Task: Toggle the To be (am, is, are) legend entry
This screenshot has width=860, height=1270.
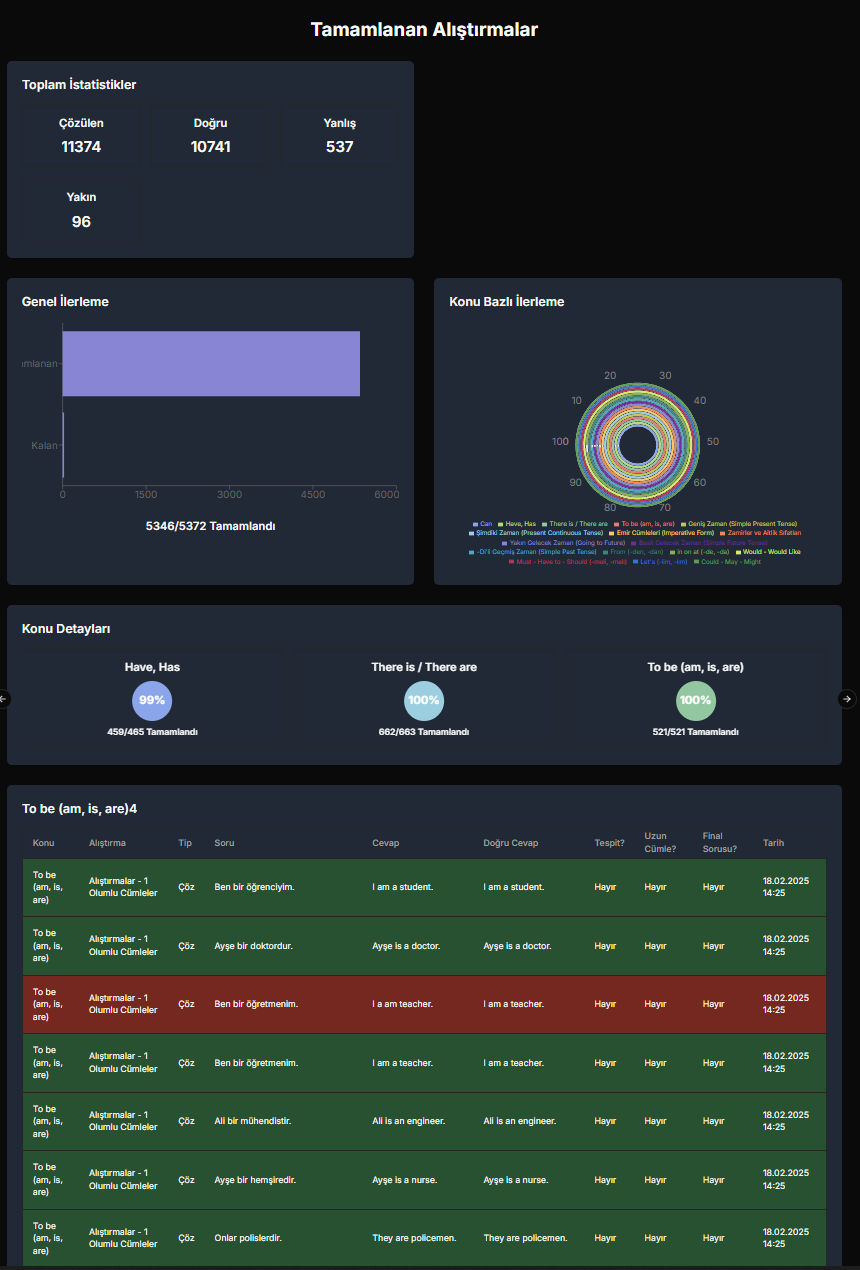Action: point(644,524)
